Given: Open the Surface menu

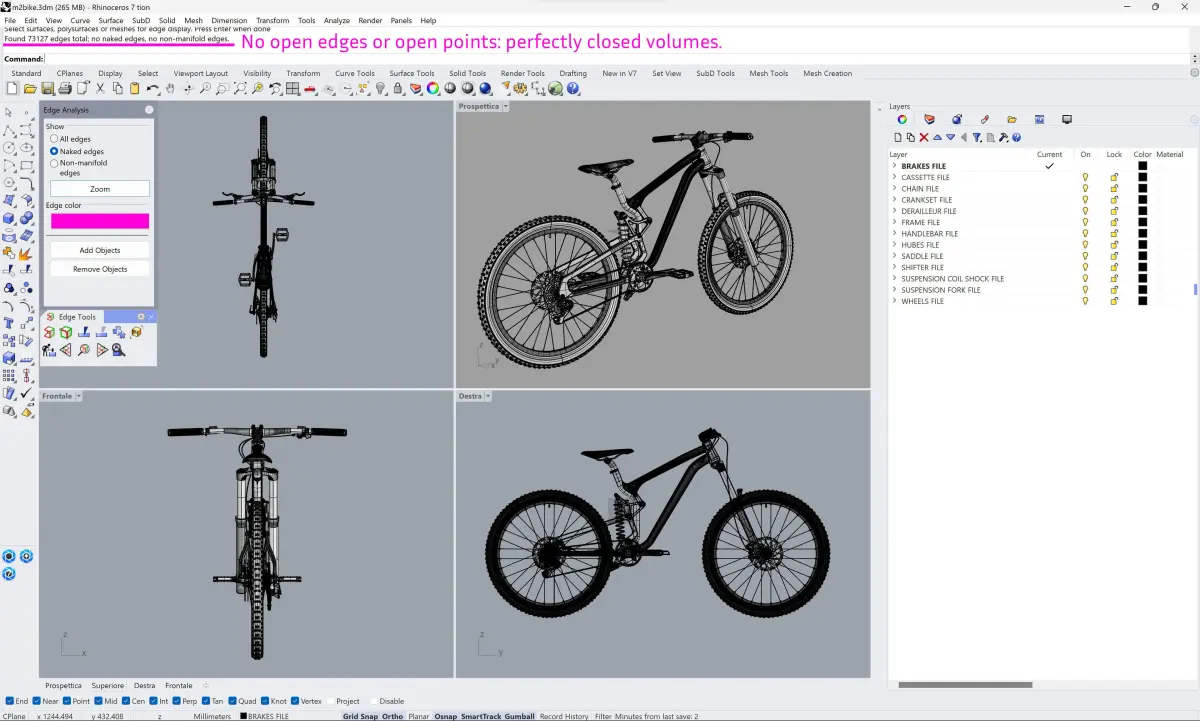Looking at the screenshot, I should pyautogui.click(x=111, y=20).
